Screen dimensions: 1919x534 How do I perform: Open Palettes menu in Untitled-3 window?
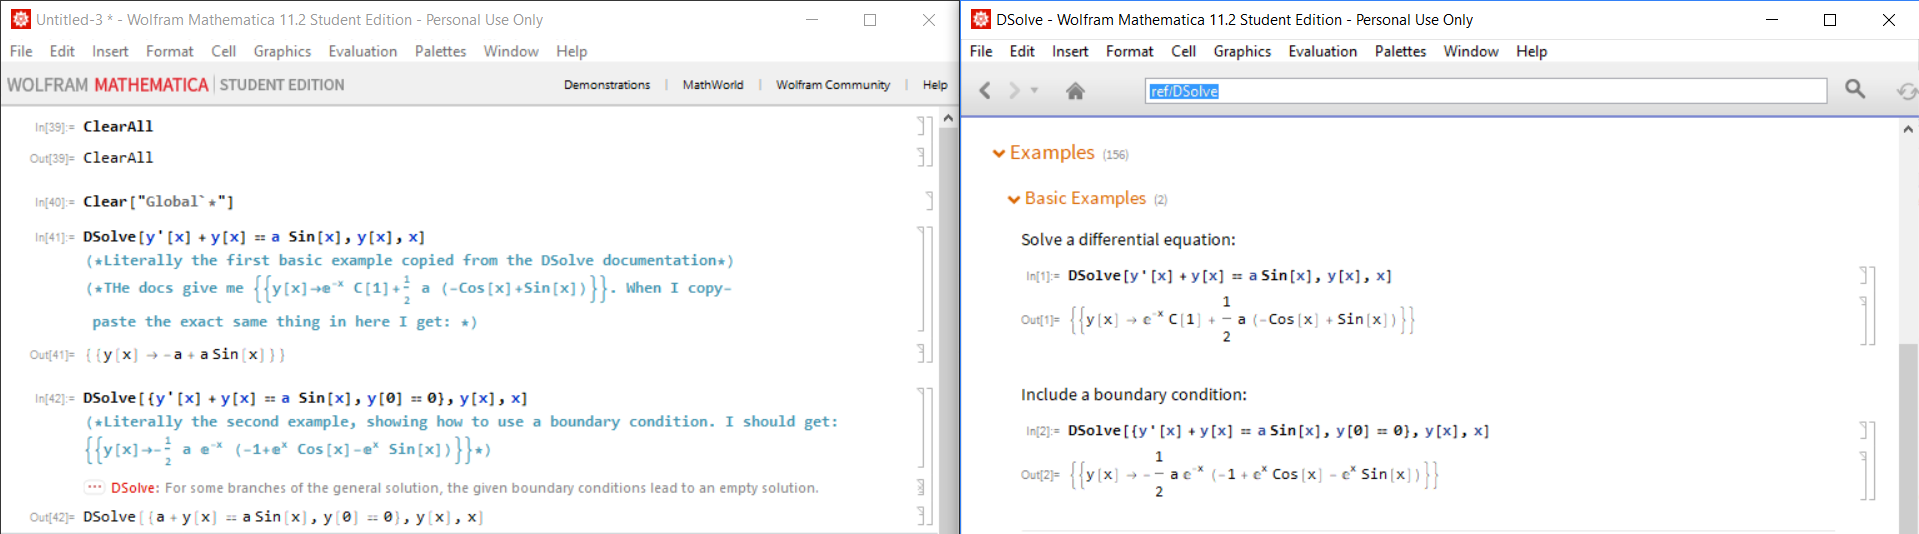tap(441, 51)
